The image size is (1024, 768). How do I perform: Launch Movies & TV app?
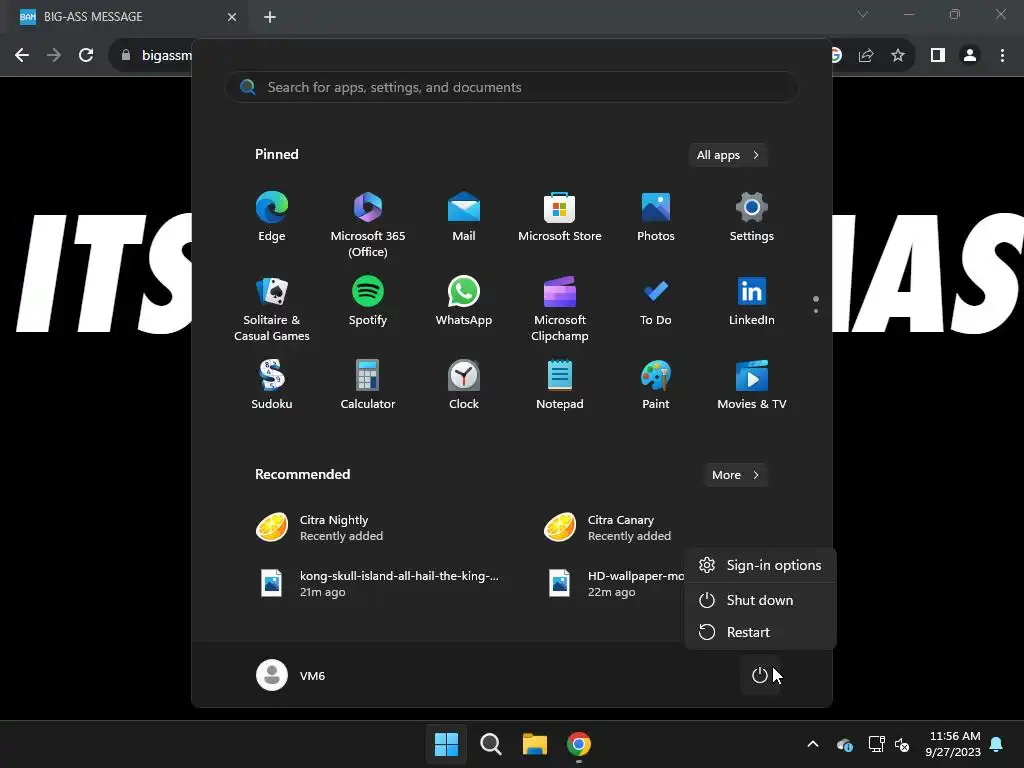tap(752, 385)
